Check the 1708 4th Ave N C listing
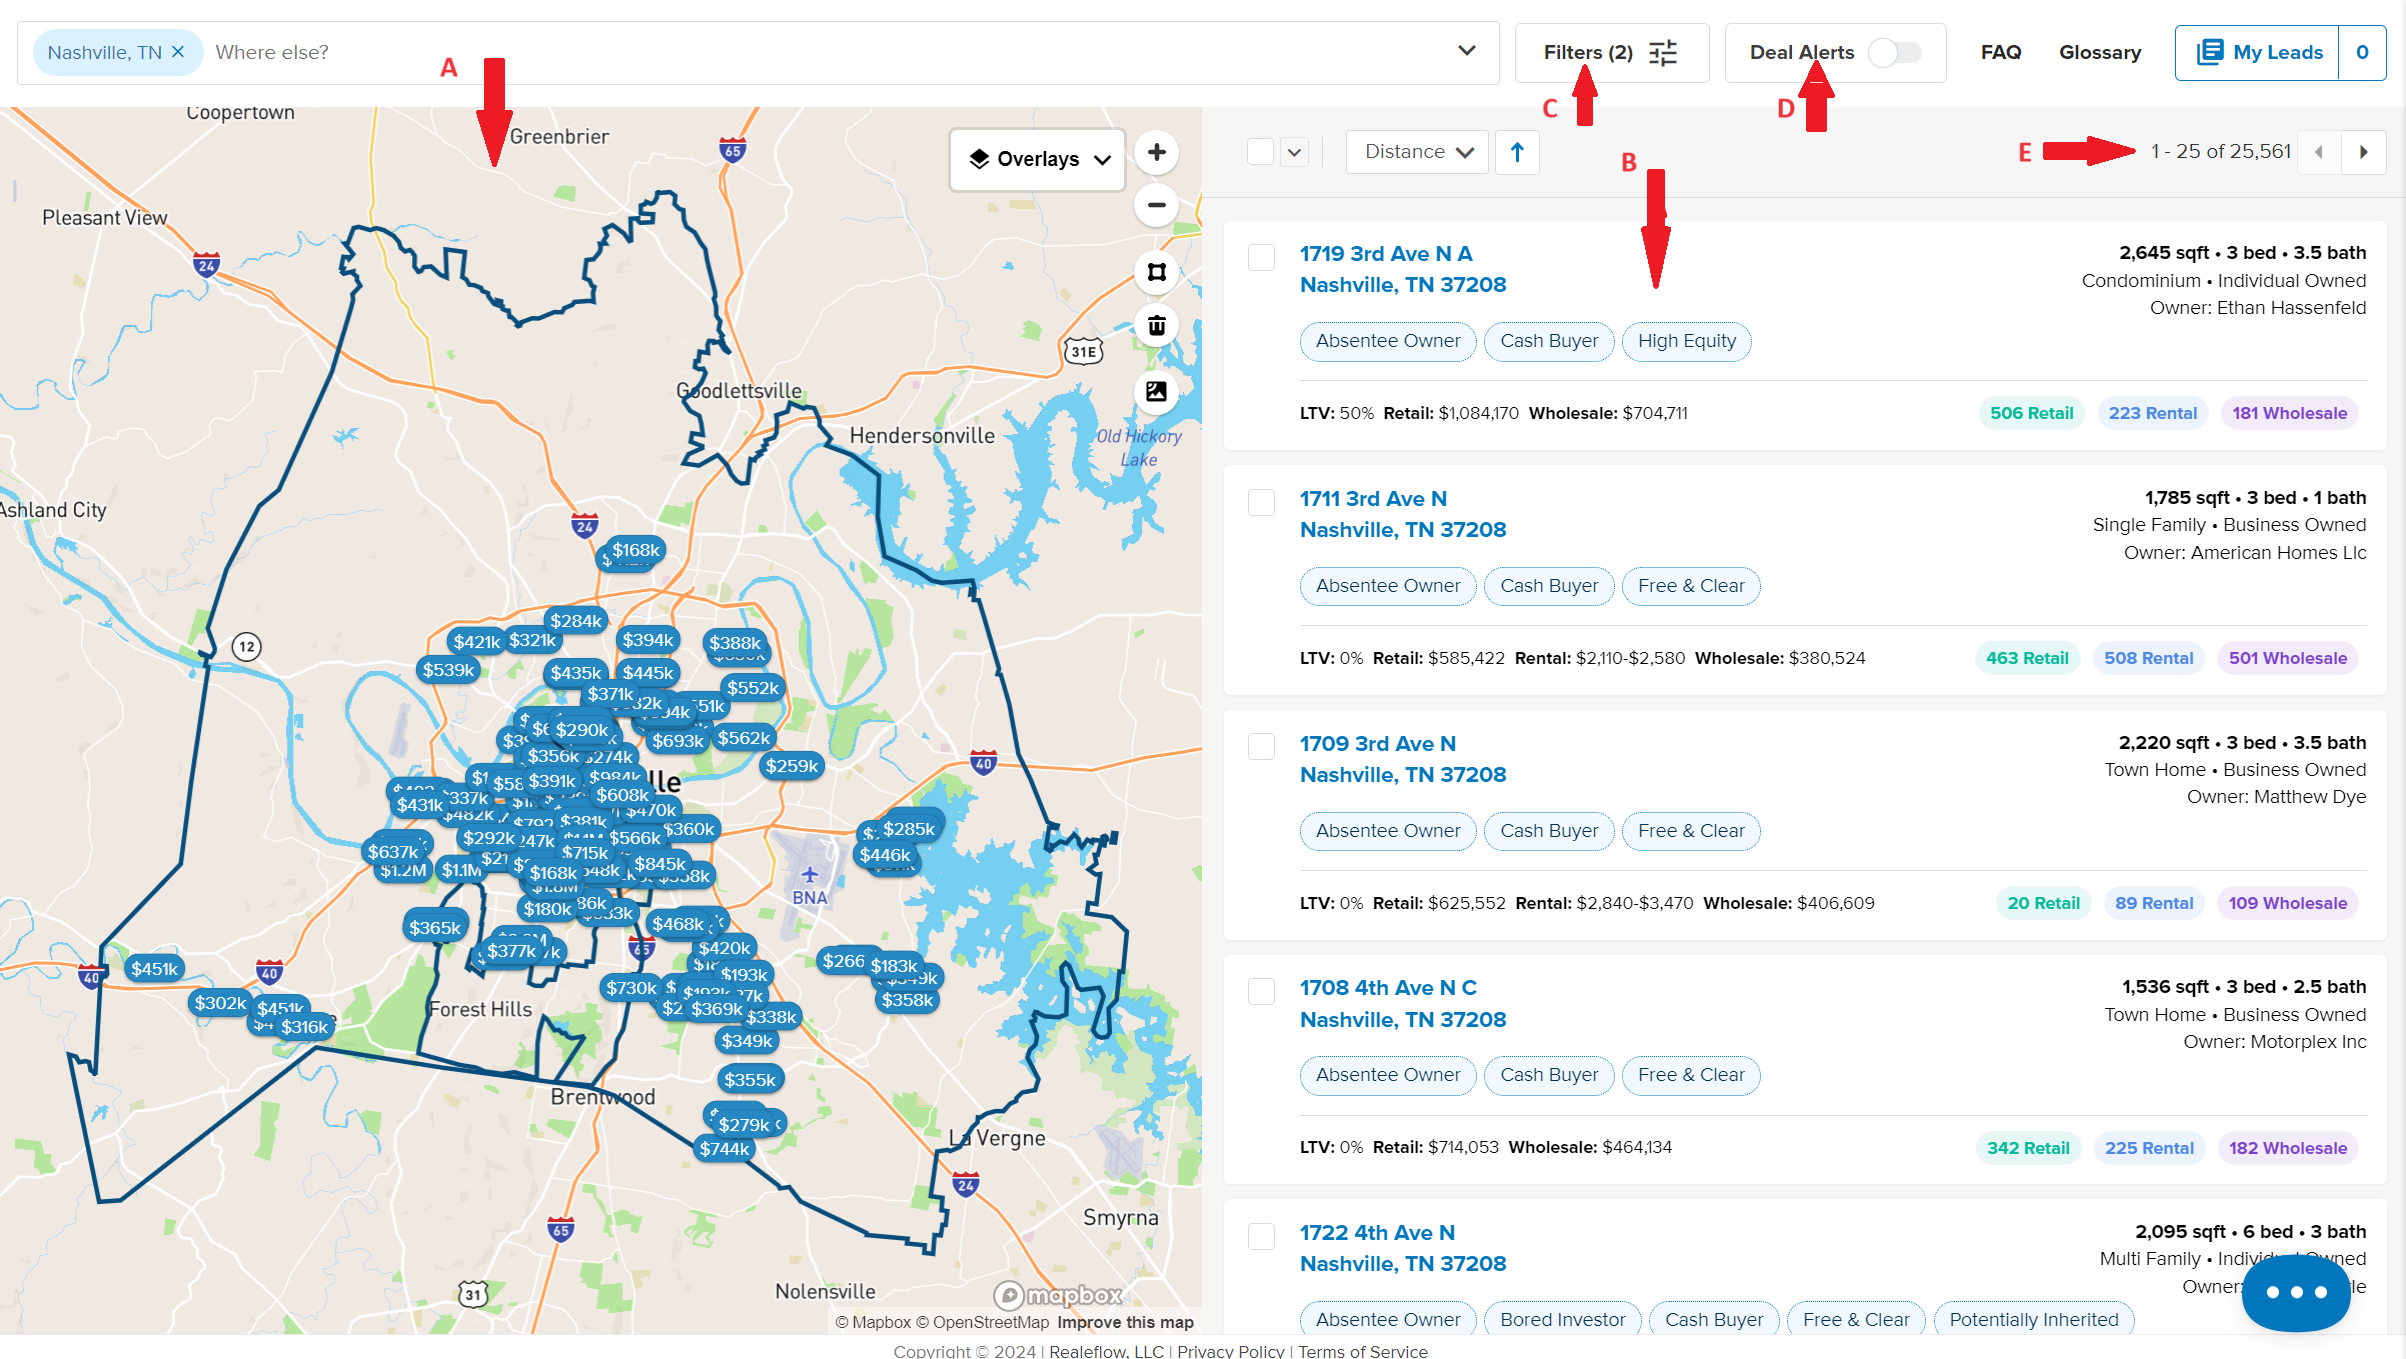The width and height of the screenshot is (2406, 1359). pyautogui.click(x=1261, y=991)
